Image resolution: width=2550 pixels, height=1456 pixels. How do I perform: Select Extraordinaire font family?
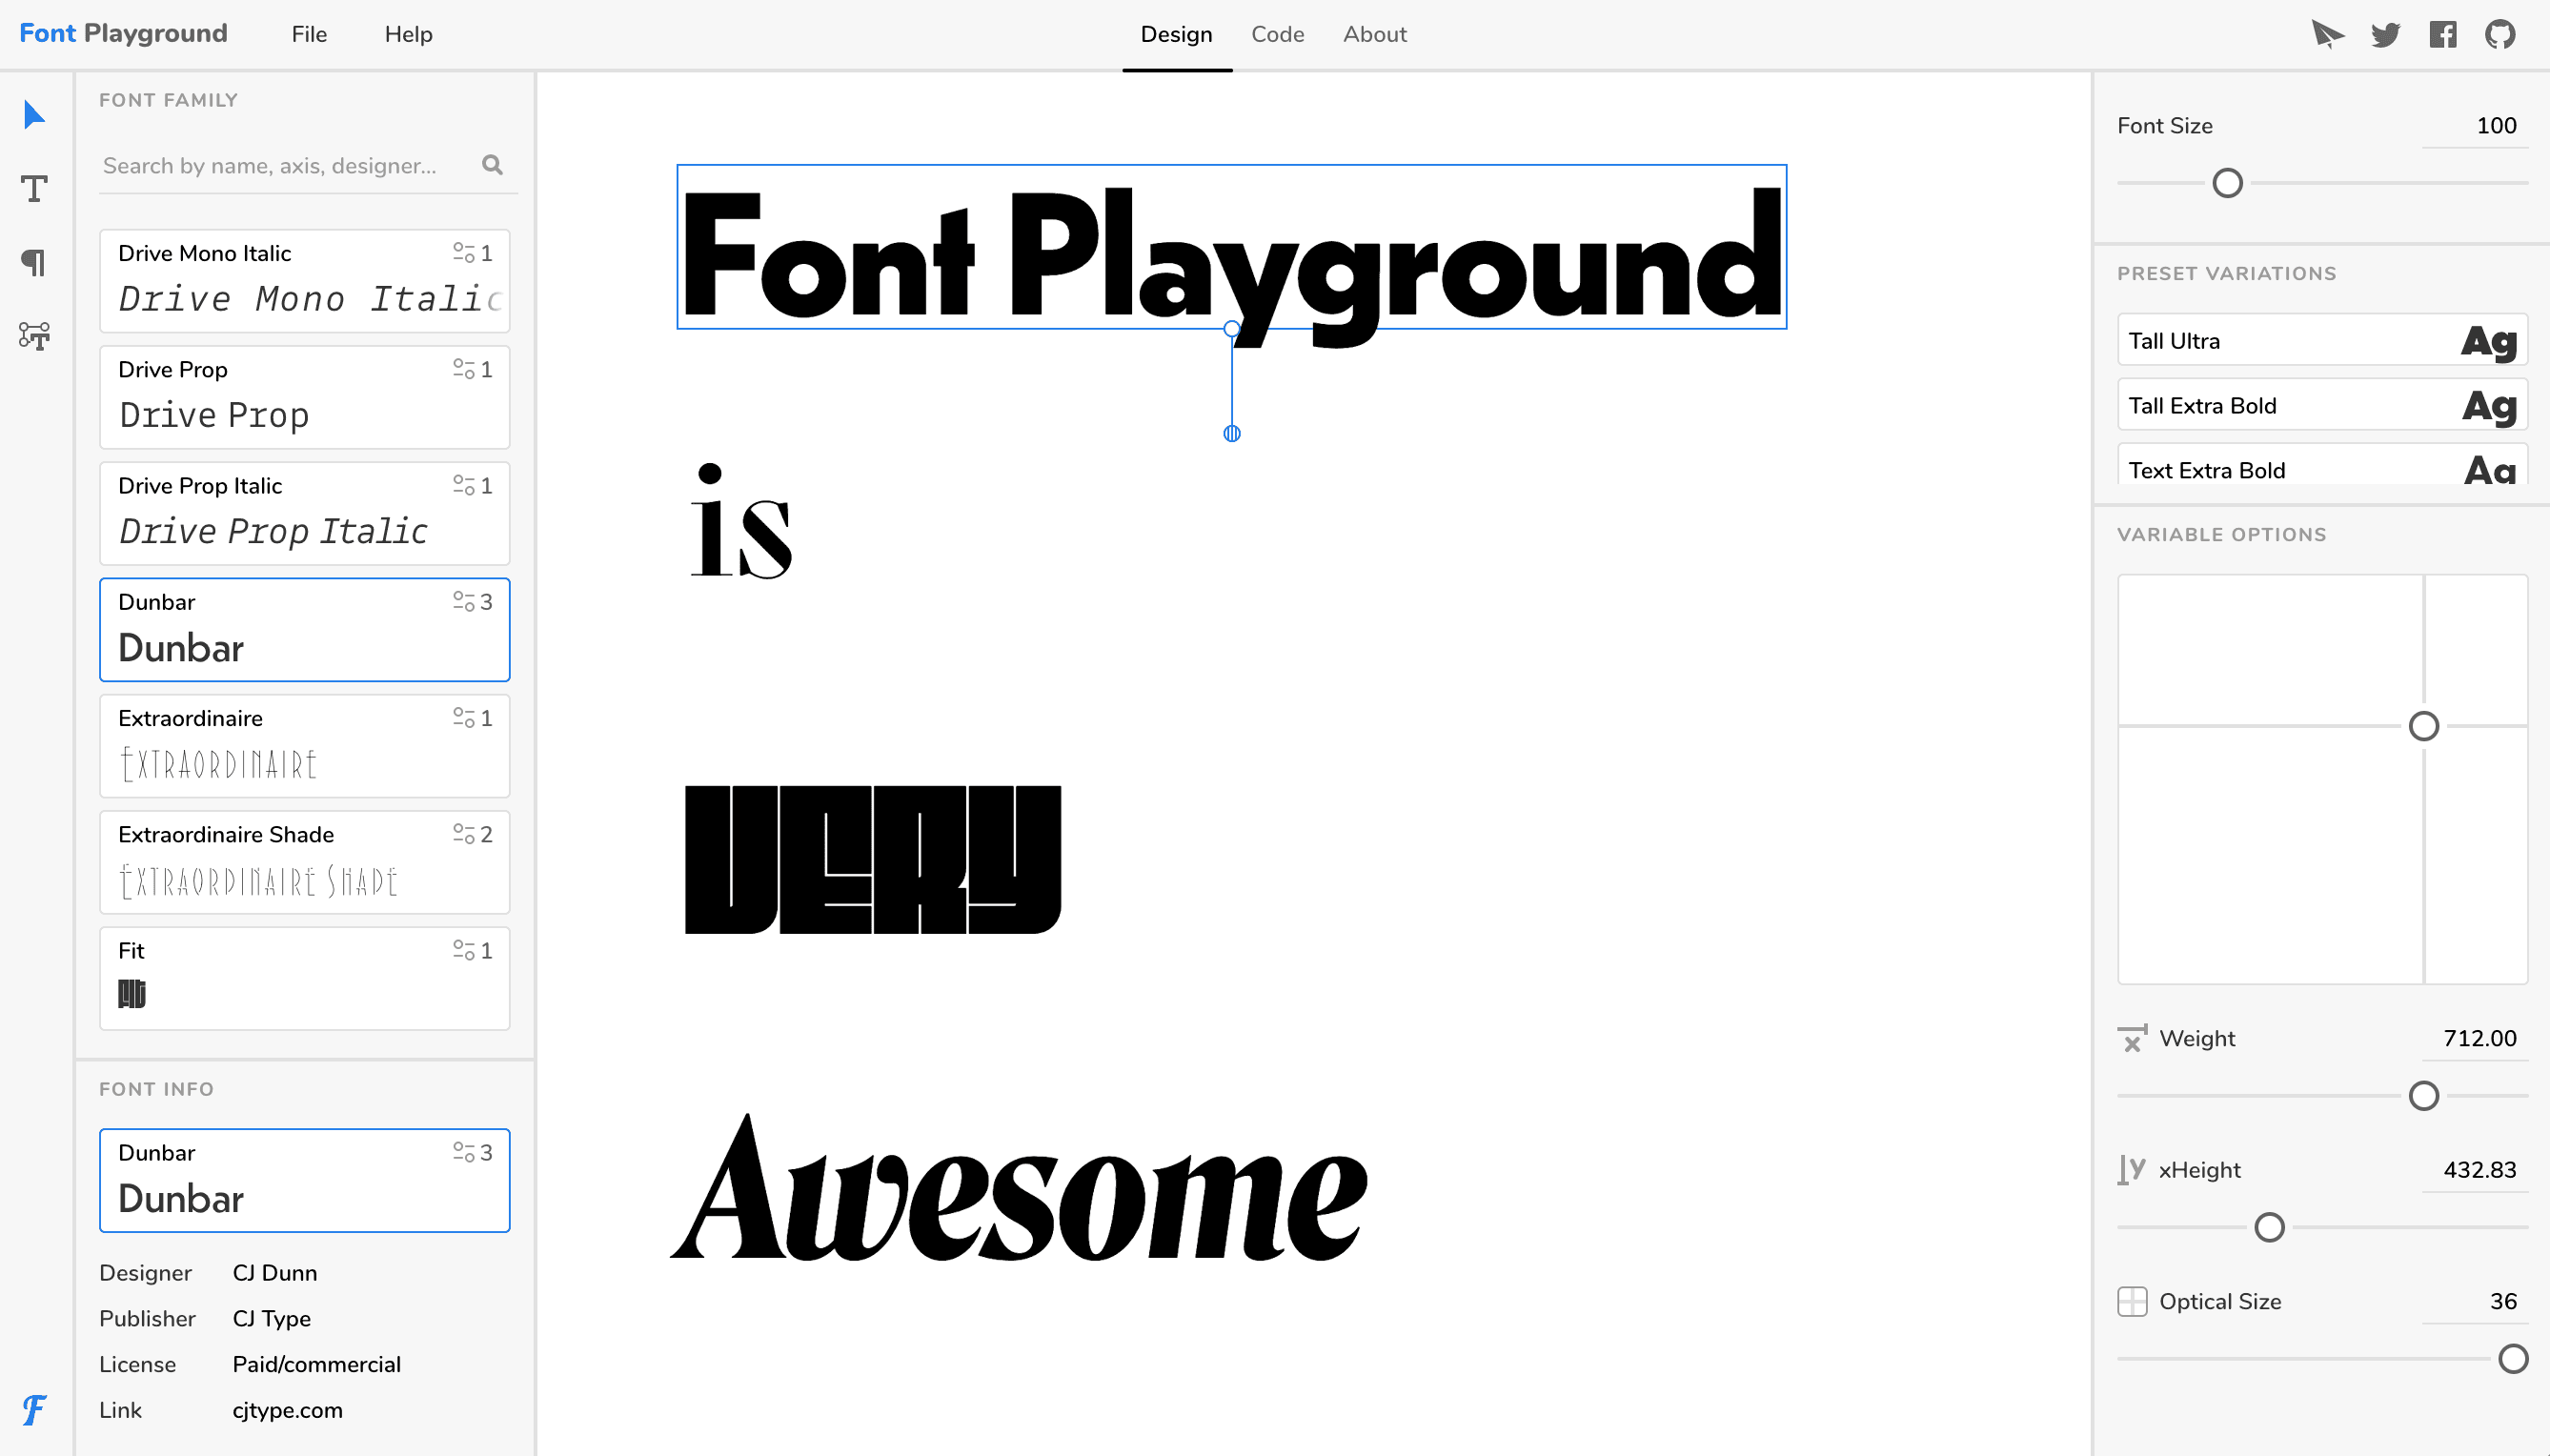[305, 746]
